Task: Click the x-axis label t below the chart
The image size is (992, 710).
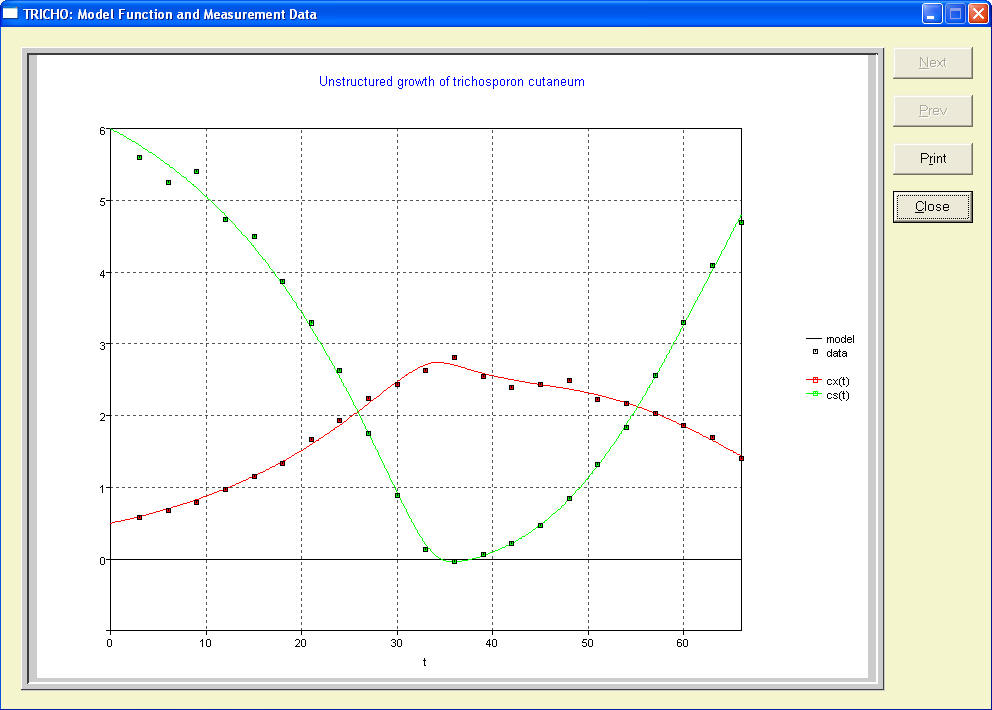Action: (x=425, y=662)
